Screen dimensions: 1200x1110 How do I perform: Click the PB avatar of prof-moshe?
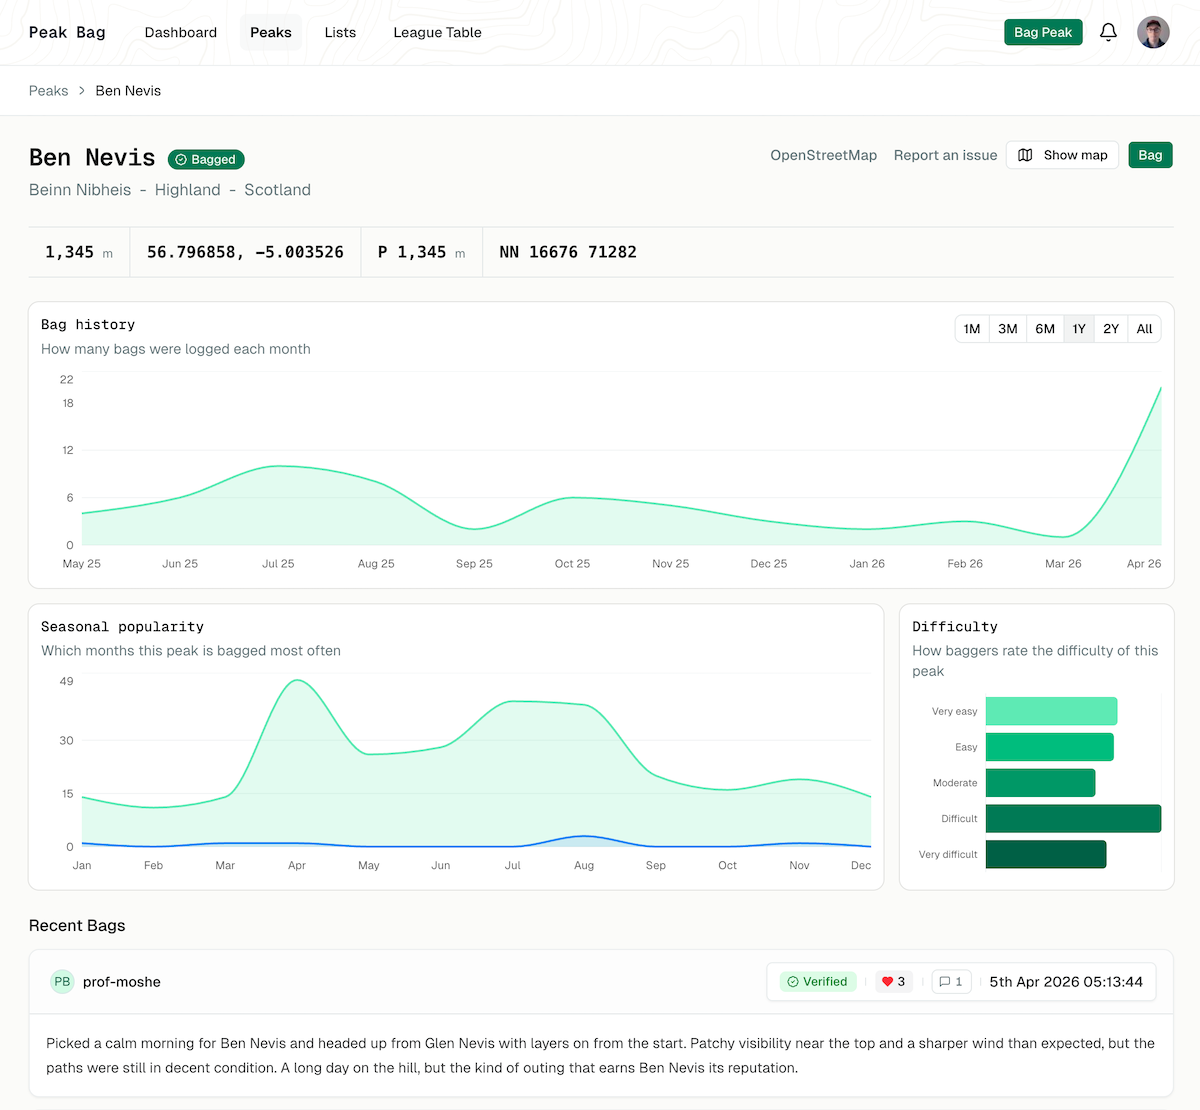coord(62,982)
